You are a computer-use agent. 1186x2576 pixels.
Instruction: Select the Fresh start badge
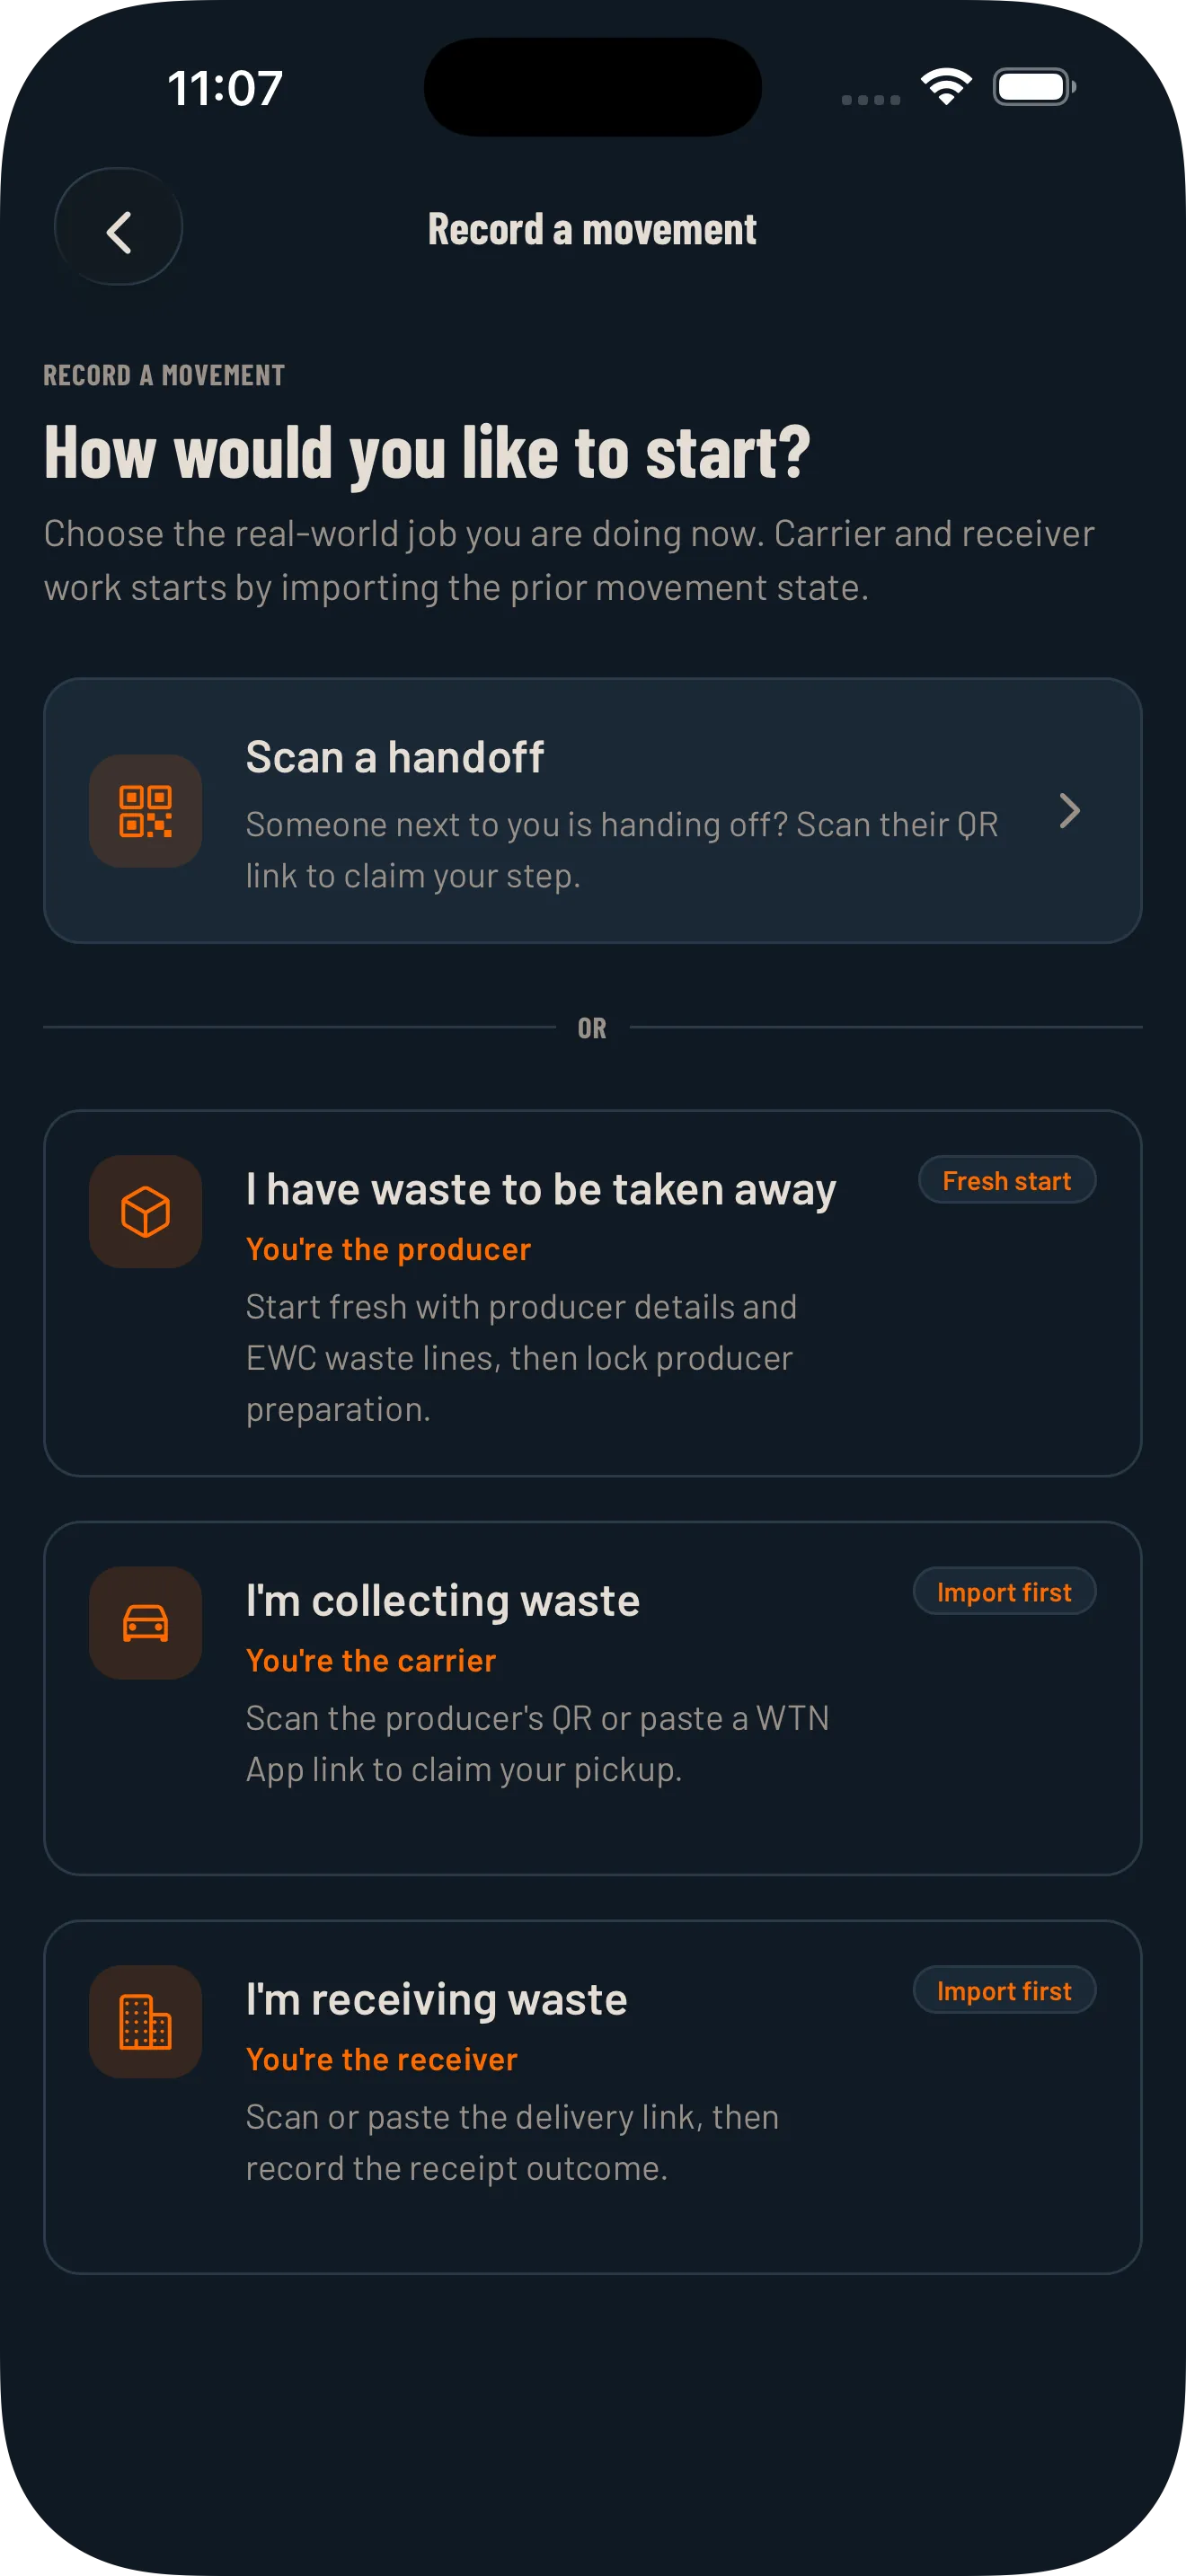click(x=1007, y=1180)
